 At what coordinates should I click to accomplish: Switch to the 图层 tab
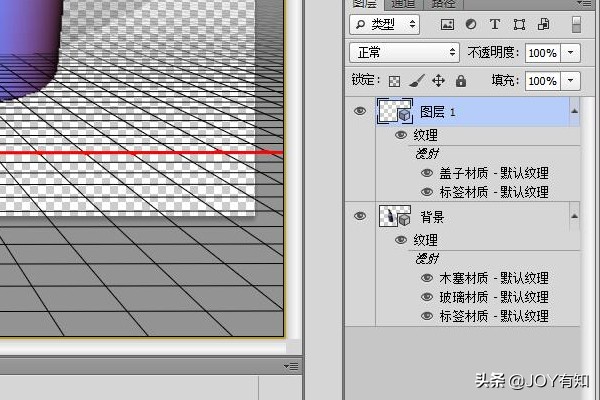pyautogui.click(x=364, y=4)
